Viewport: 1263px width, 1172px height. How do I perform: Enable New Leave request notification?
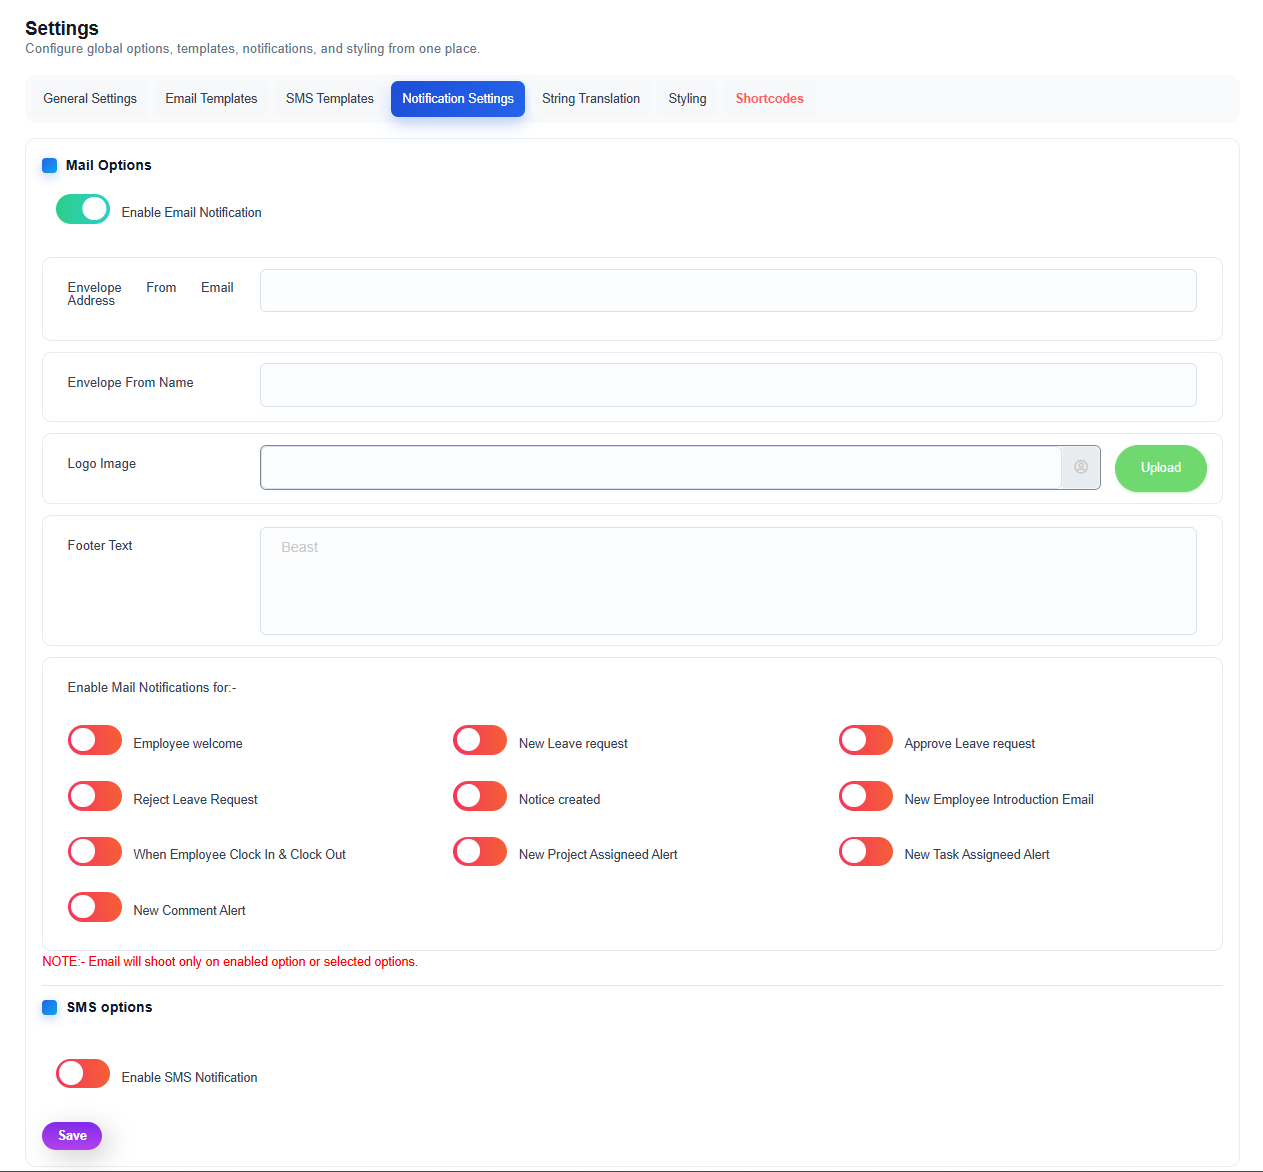pos(480,740)
